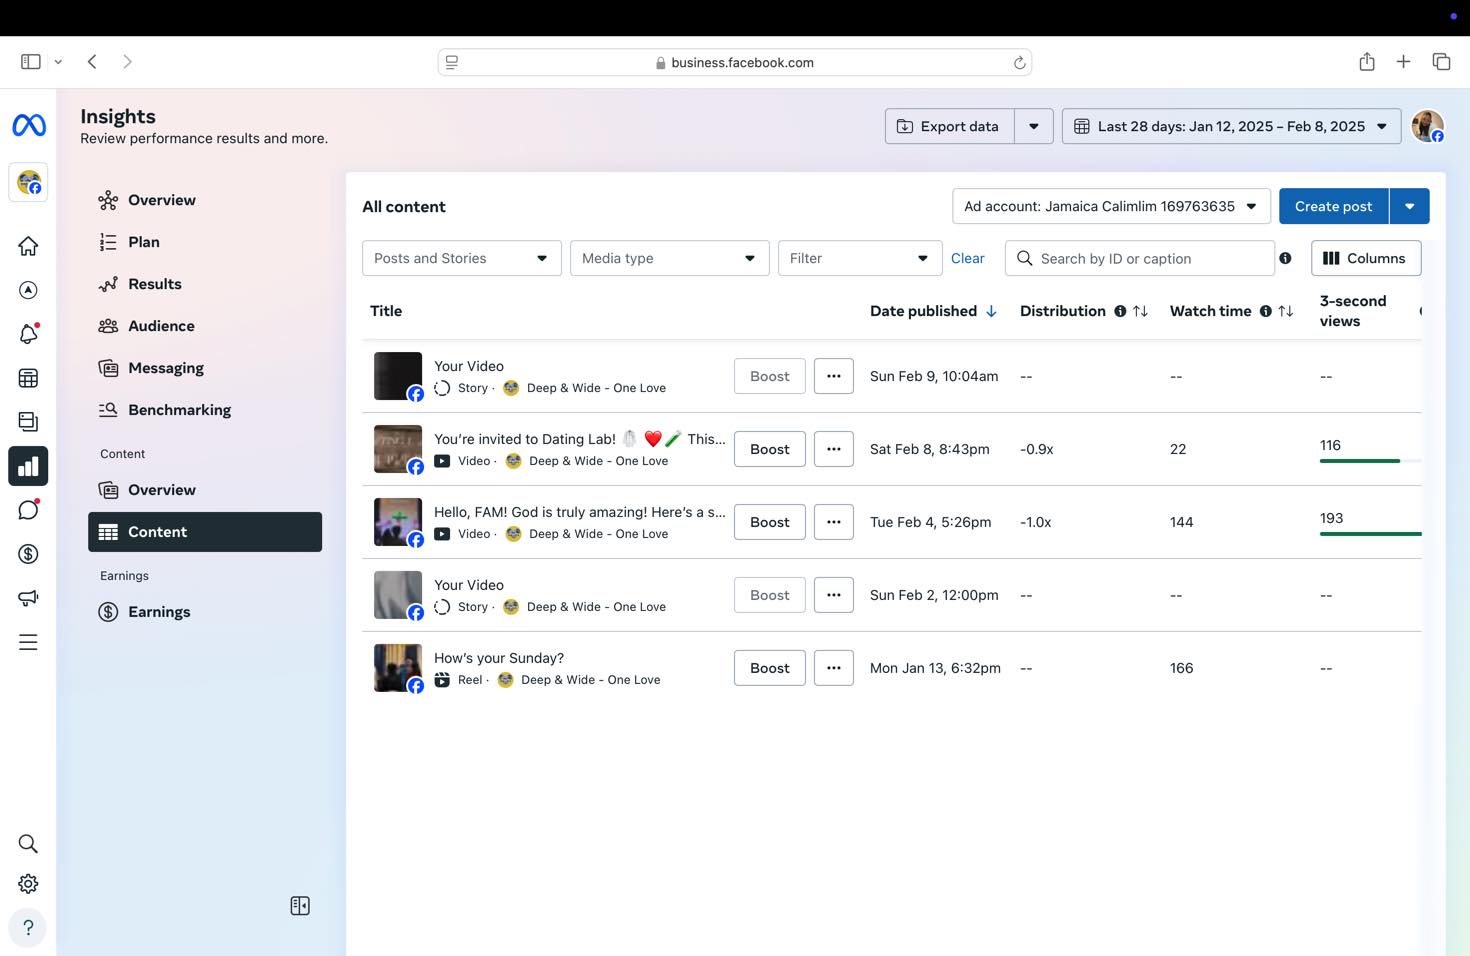
Task: Click the compass icon in left rail
Action: pyautogui.click(x=28, y=290)
